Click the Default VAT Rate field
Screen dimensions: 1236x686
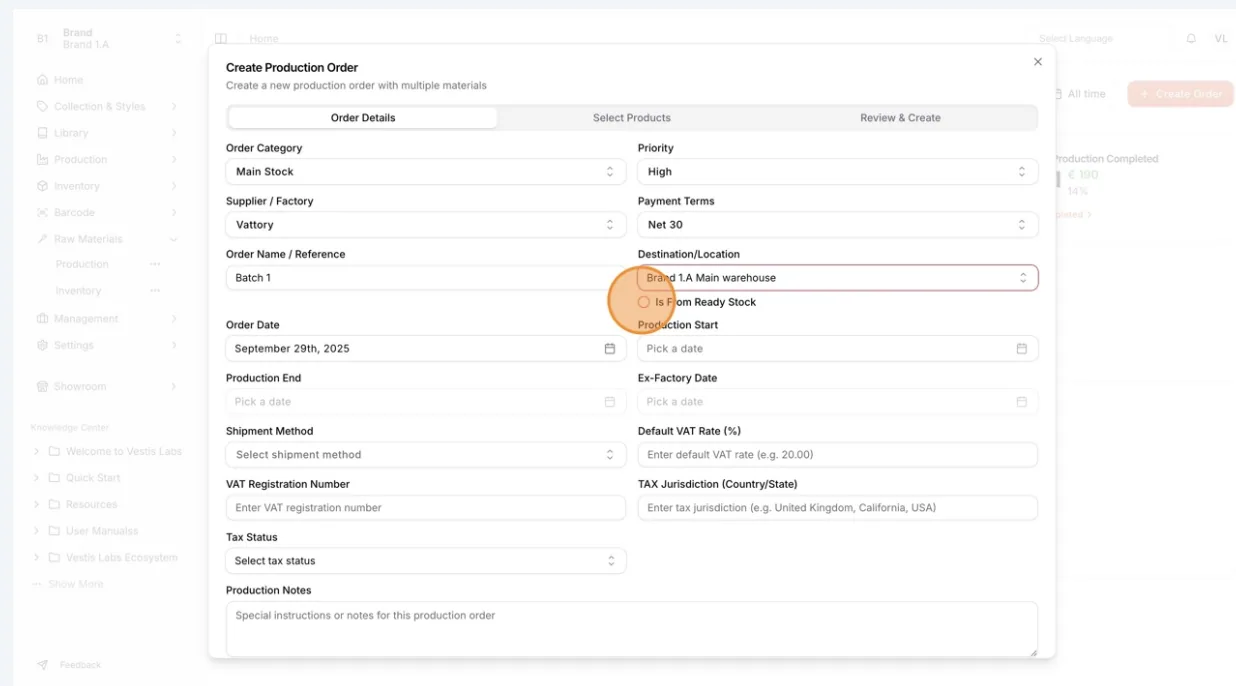(838, 455)
